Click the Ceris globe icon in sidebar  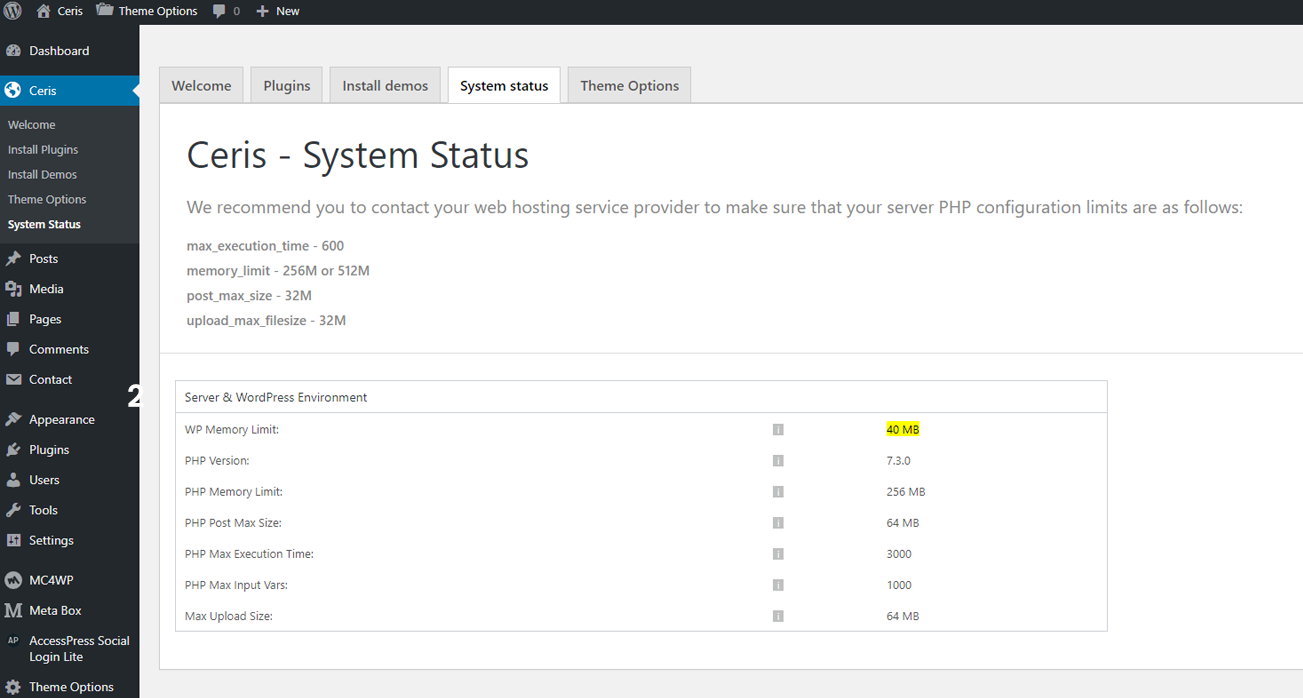click(x=13, y=90)
